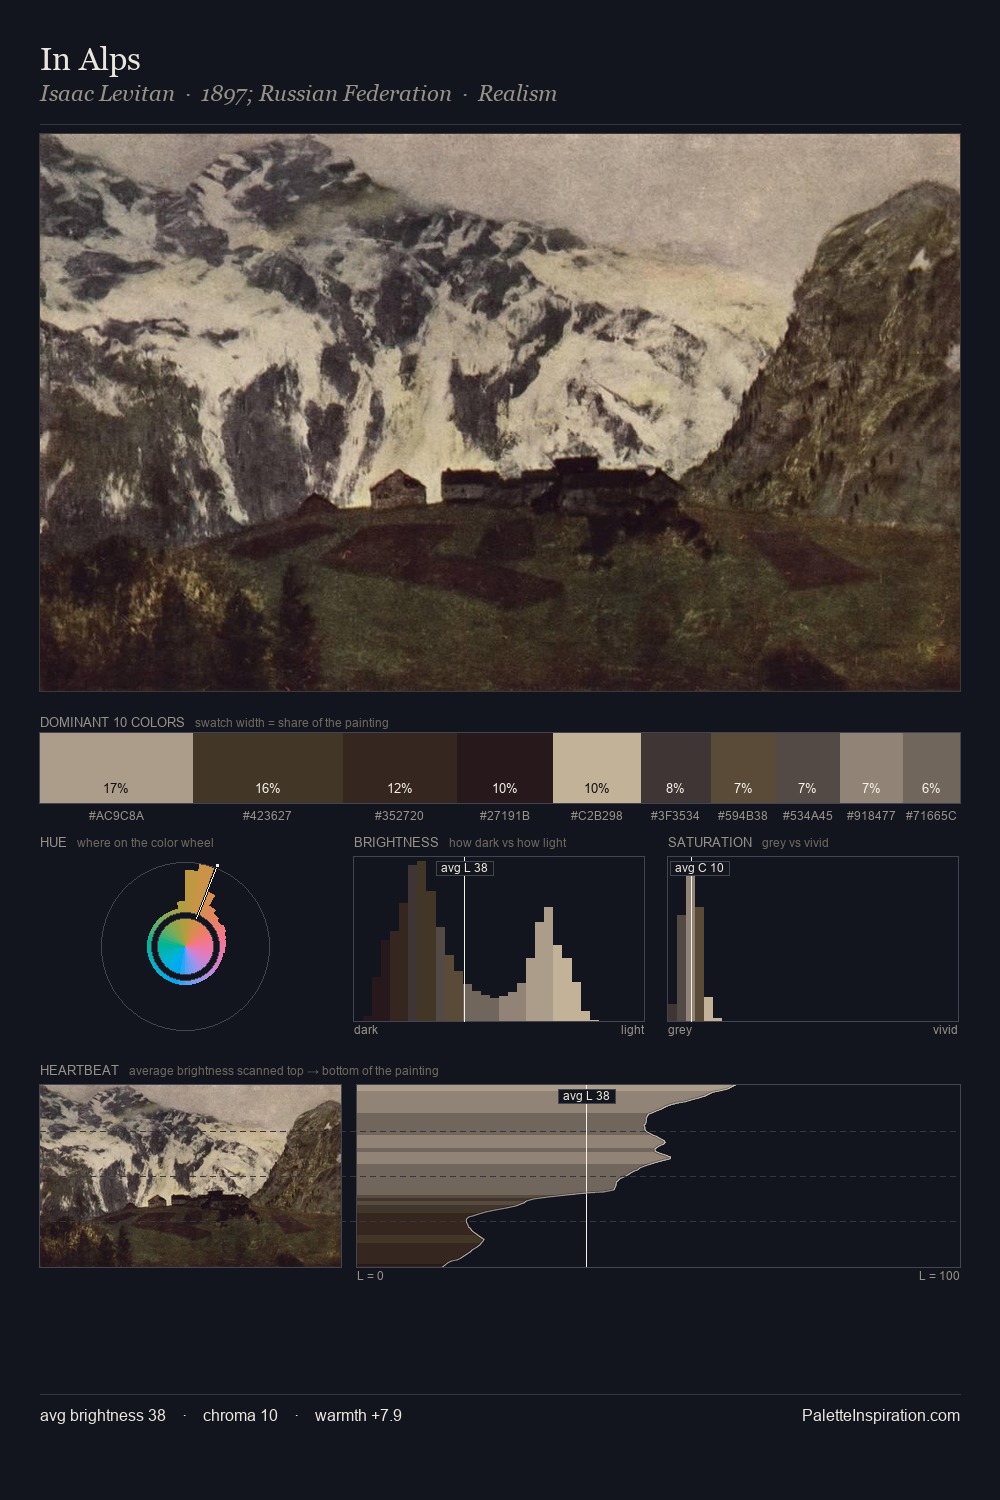Click '1897; Russian Federation' text
The image size is (1000, 1500).
click(x=326, y=94)
